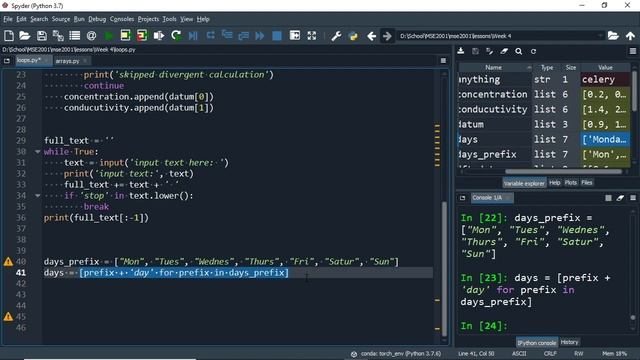The height and width of the screenshot is (360, 640).
Task: Open file using the folder toolbar icon
Action: [x=24, y=36]
